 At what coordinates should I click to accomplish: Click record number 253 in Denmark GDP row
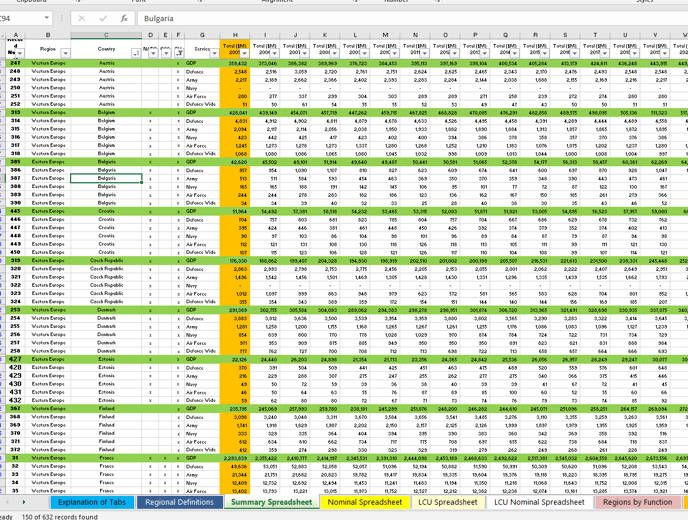pos(15,310)
